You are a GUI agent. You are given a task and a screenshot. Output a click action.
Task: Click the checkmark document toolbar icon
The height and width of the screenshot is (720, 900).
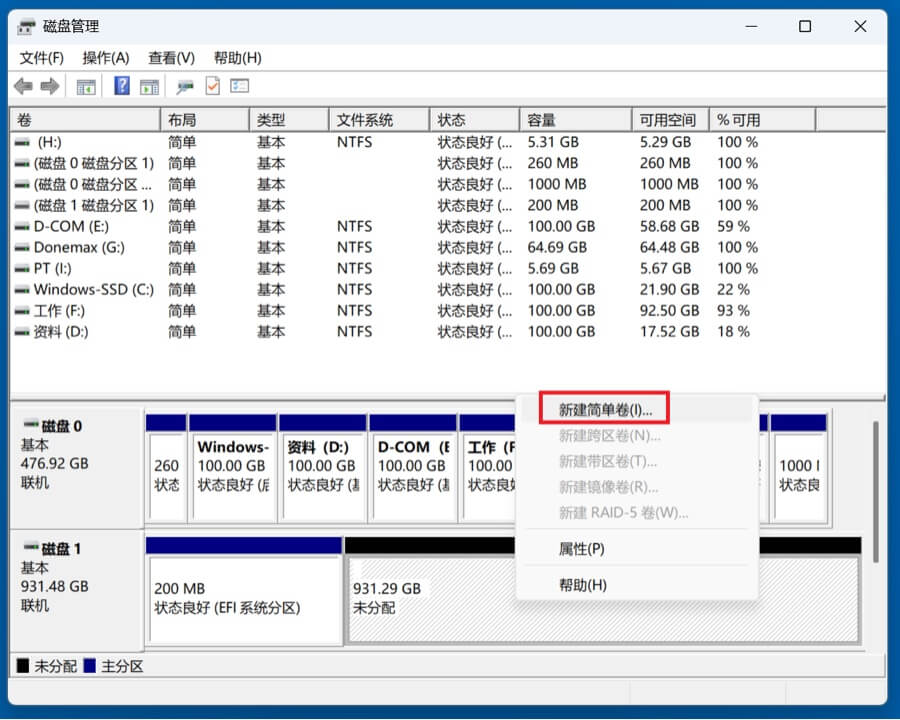coord(212,86)
